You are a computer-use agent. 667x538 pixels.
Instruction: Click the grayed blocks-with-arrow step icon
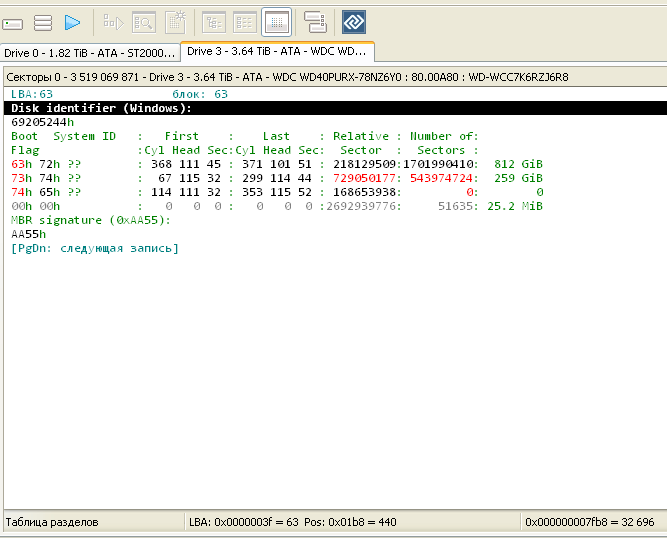pos(114,22)
